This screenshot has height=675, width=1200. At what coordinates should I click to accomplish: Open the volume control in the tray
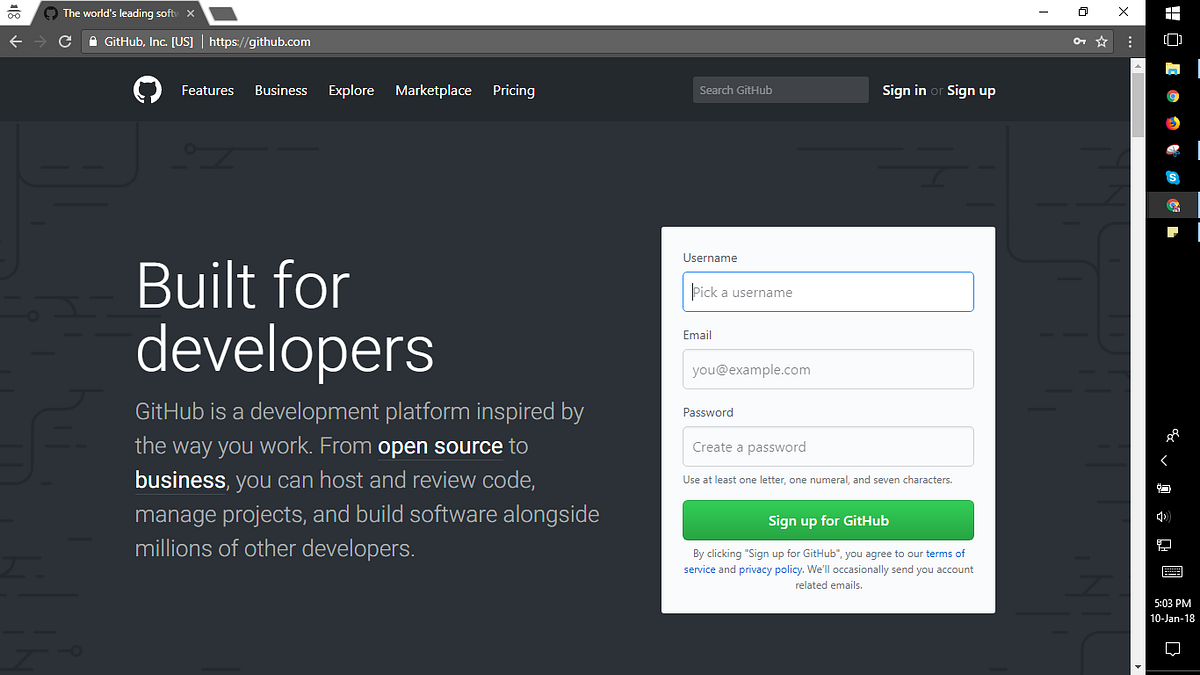coord(1163,516)
